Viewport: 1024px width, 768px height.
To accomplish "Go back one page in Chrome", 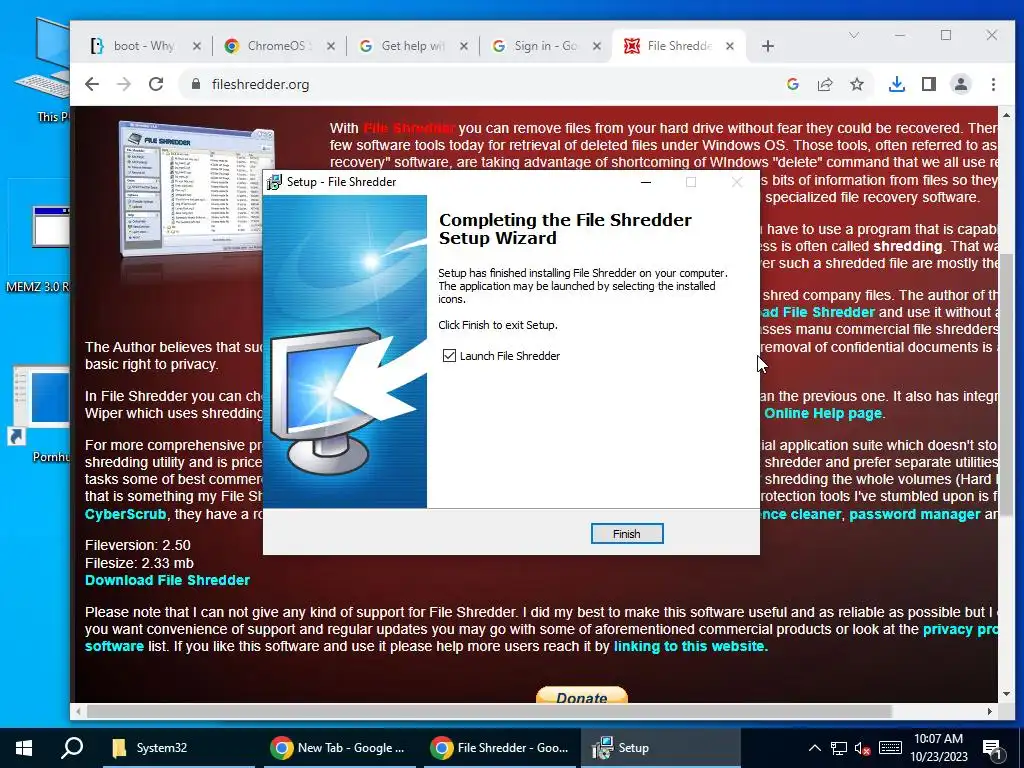I will click(92, 84).
